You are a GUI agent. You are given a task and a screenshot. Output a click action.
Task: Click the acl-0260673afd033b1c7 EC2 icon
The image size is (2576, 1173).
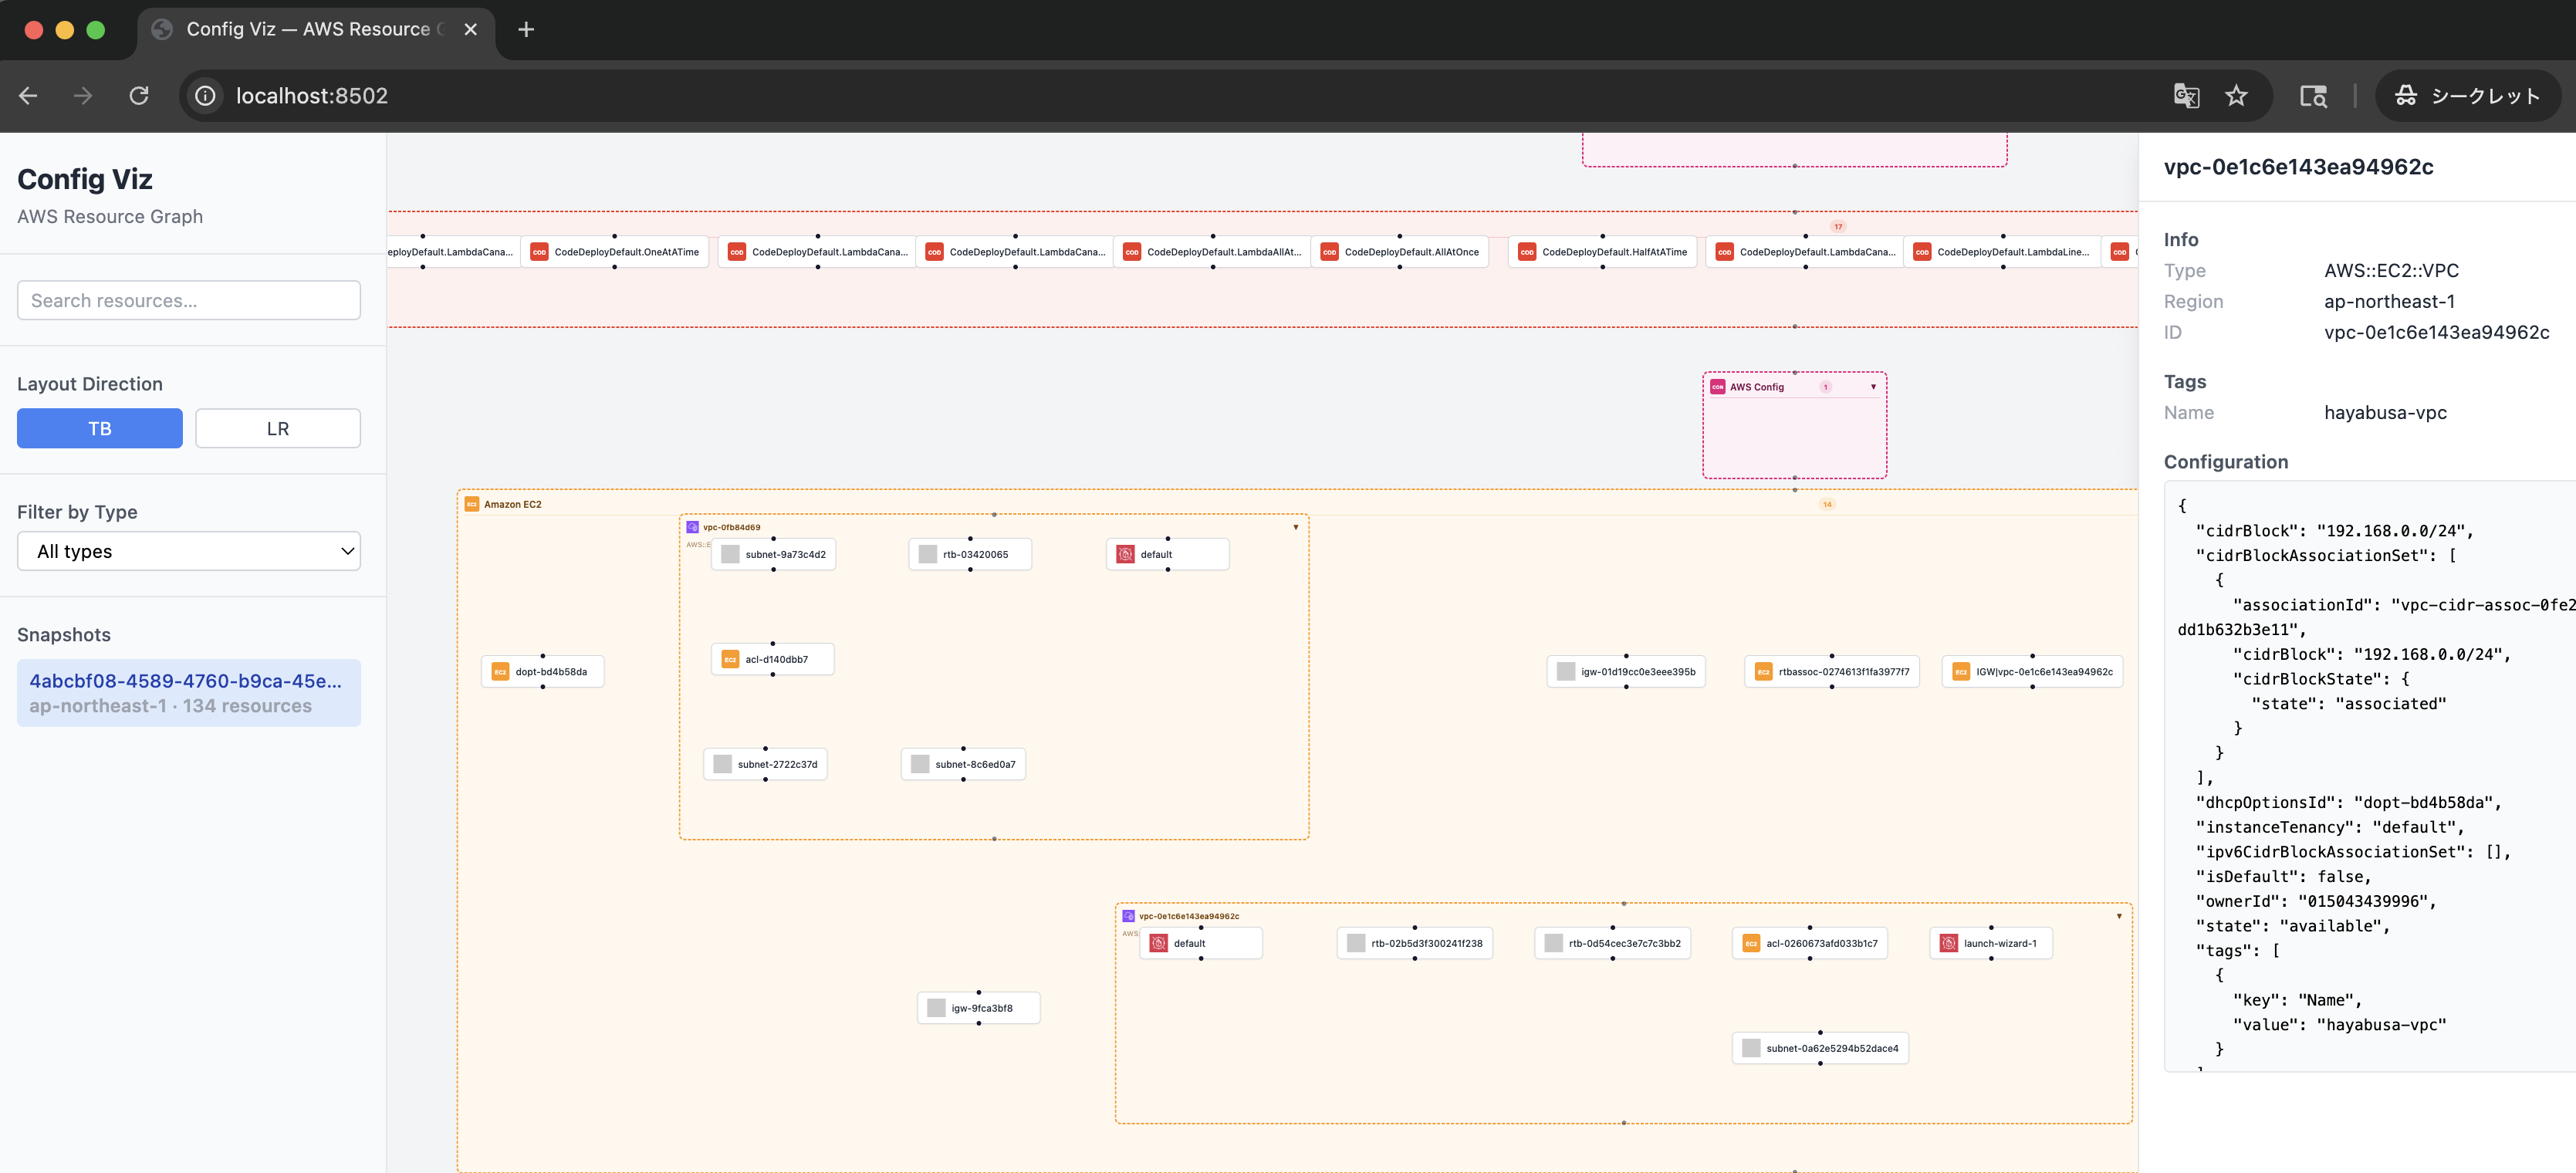coord(1751,944)
